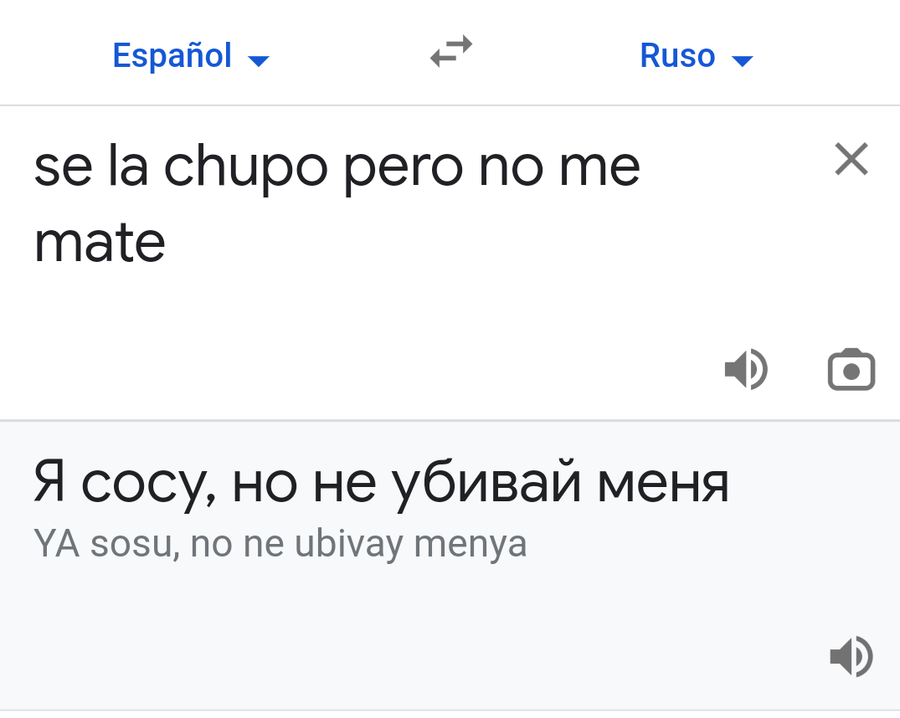This screenshot has width=900, height=718.
Task: Click blank area of the translation panel
Action: [x=400, y=640]
